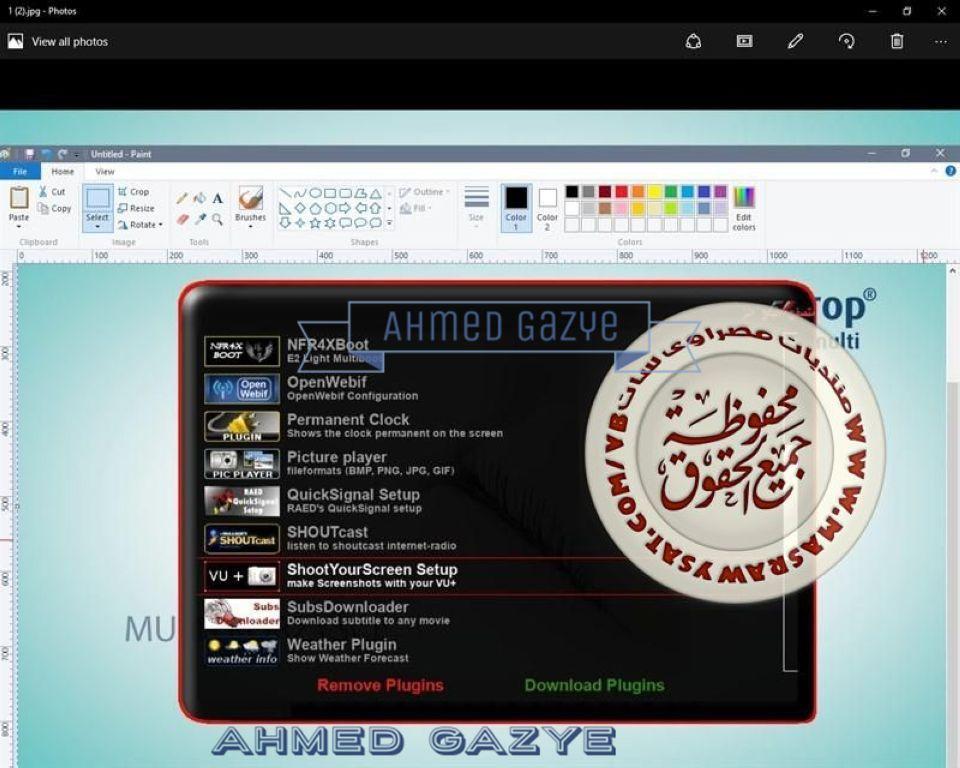Select the Text tool in Paint
The width and height of the screenshot is (960, 768).
click(x=217, y=198)
